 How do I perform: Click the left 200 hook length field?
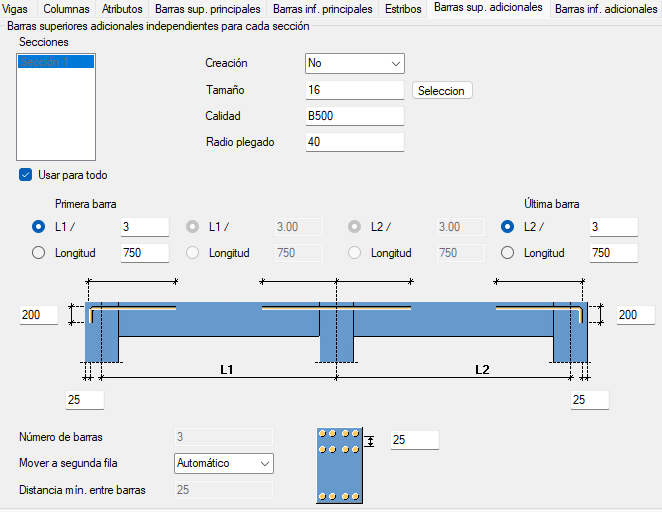(x=38, y=316)
